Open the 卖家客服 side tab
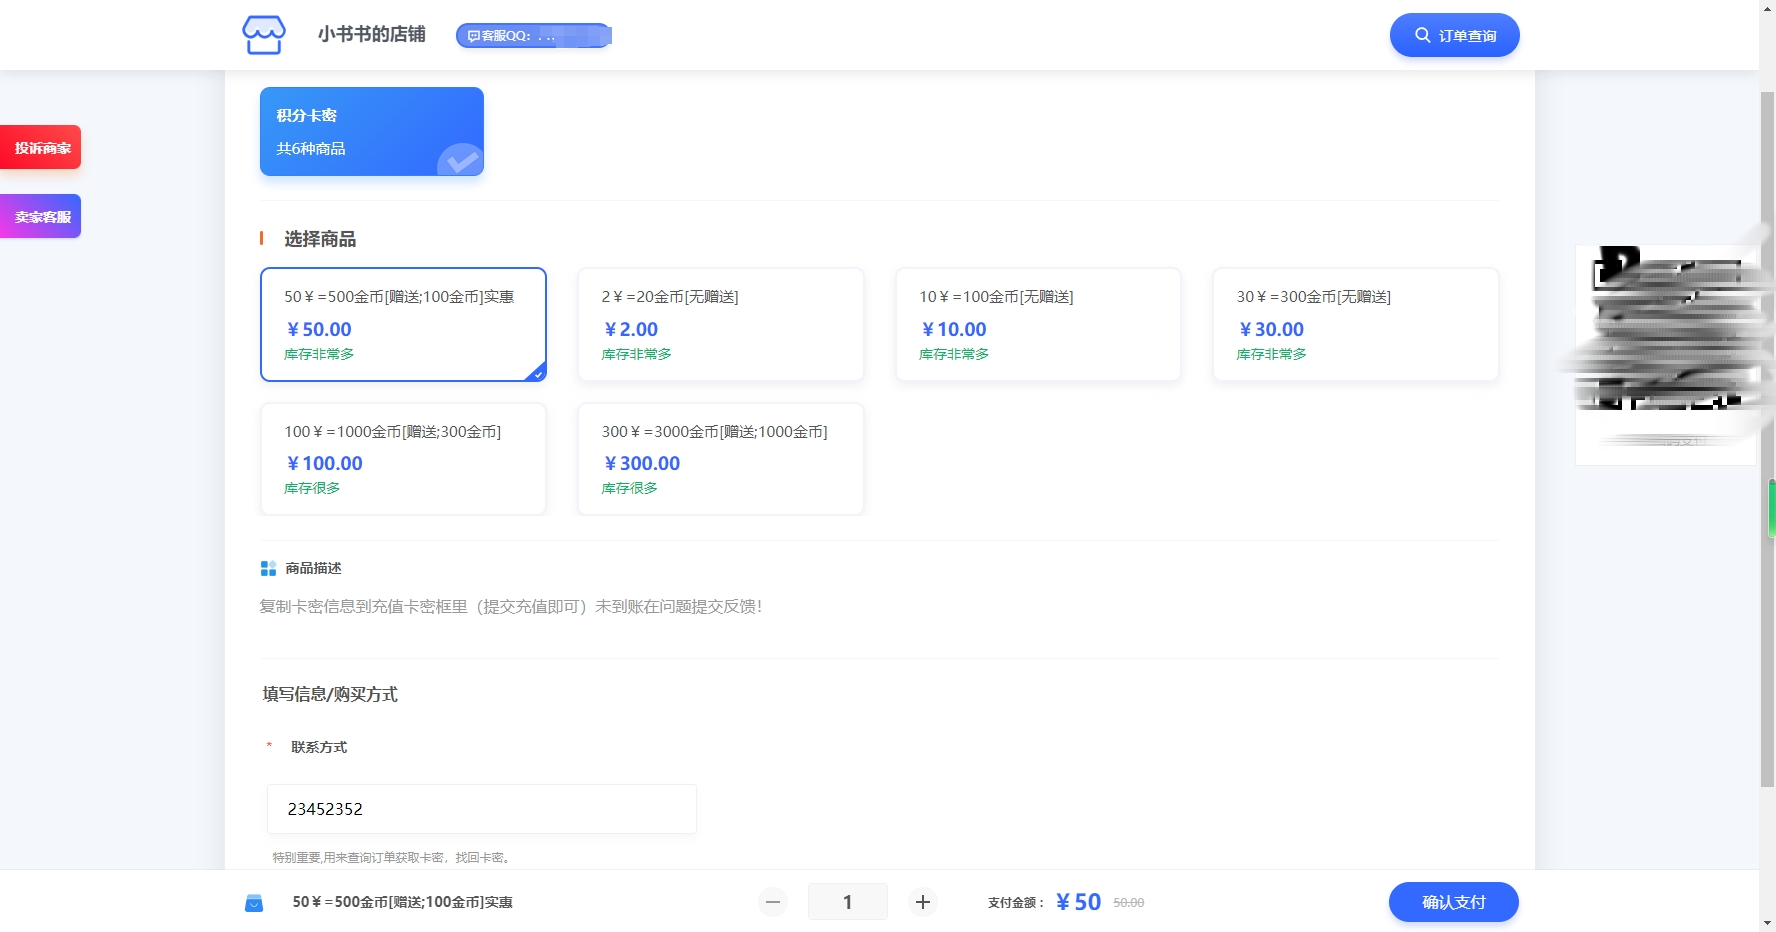This screenshot has width=1776, height=932. pos(41,217)
